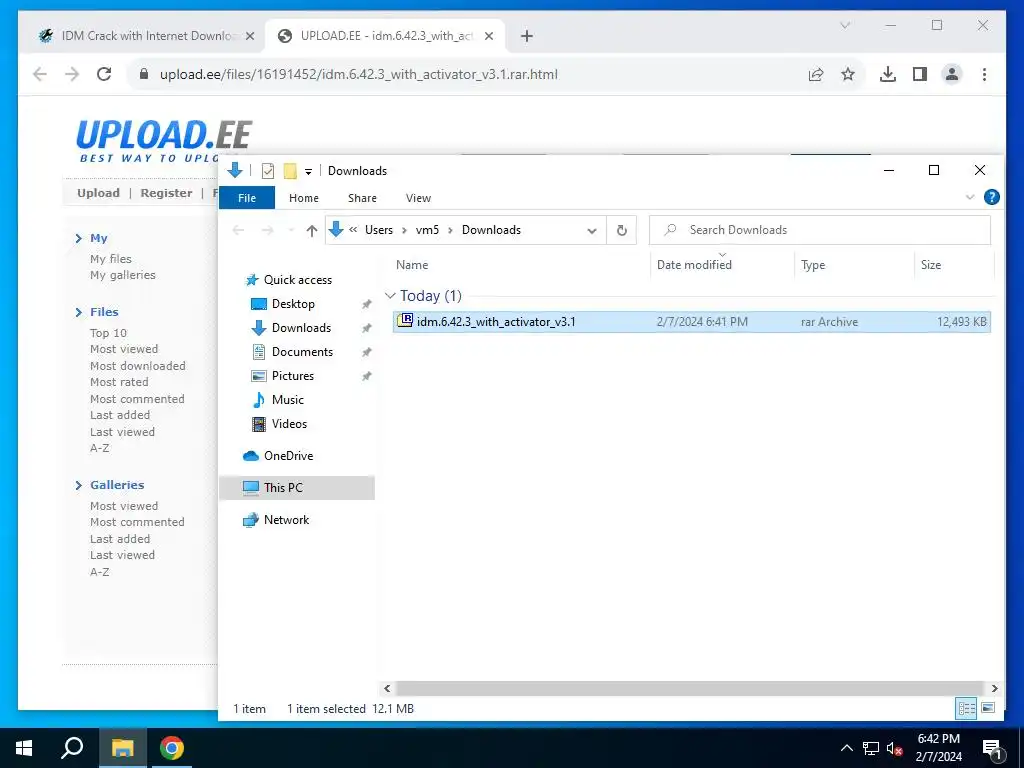
Task: Open Chrome downloads icon
Action: click(x=888, y=74)
